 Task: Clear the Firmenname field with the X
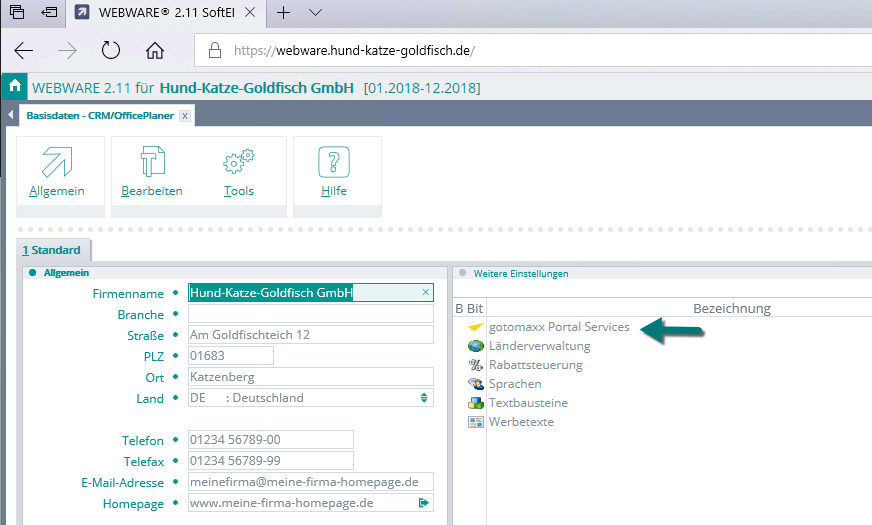(425, 292)
